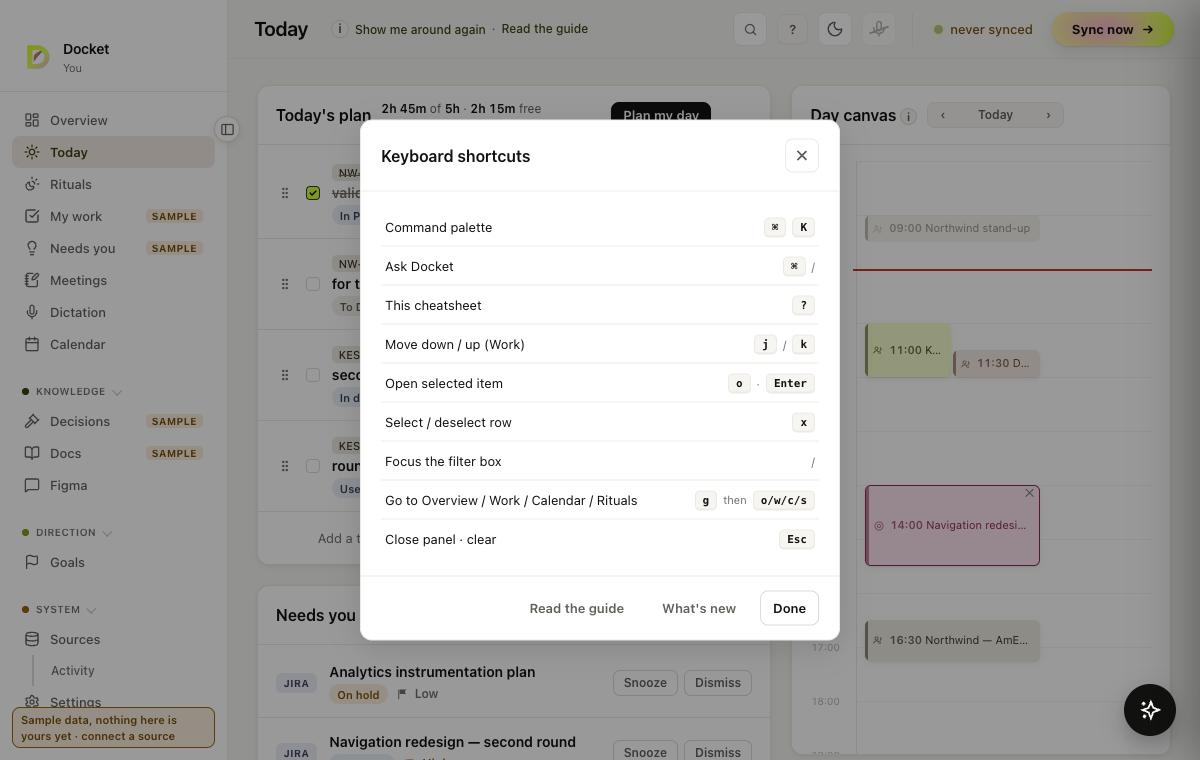Click Plan my day button
The width and height of the screenshot is (1200, 760).
pos(661,111)
